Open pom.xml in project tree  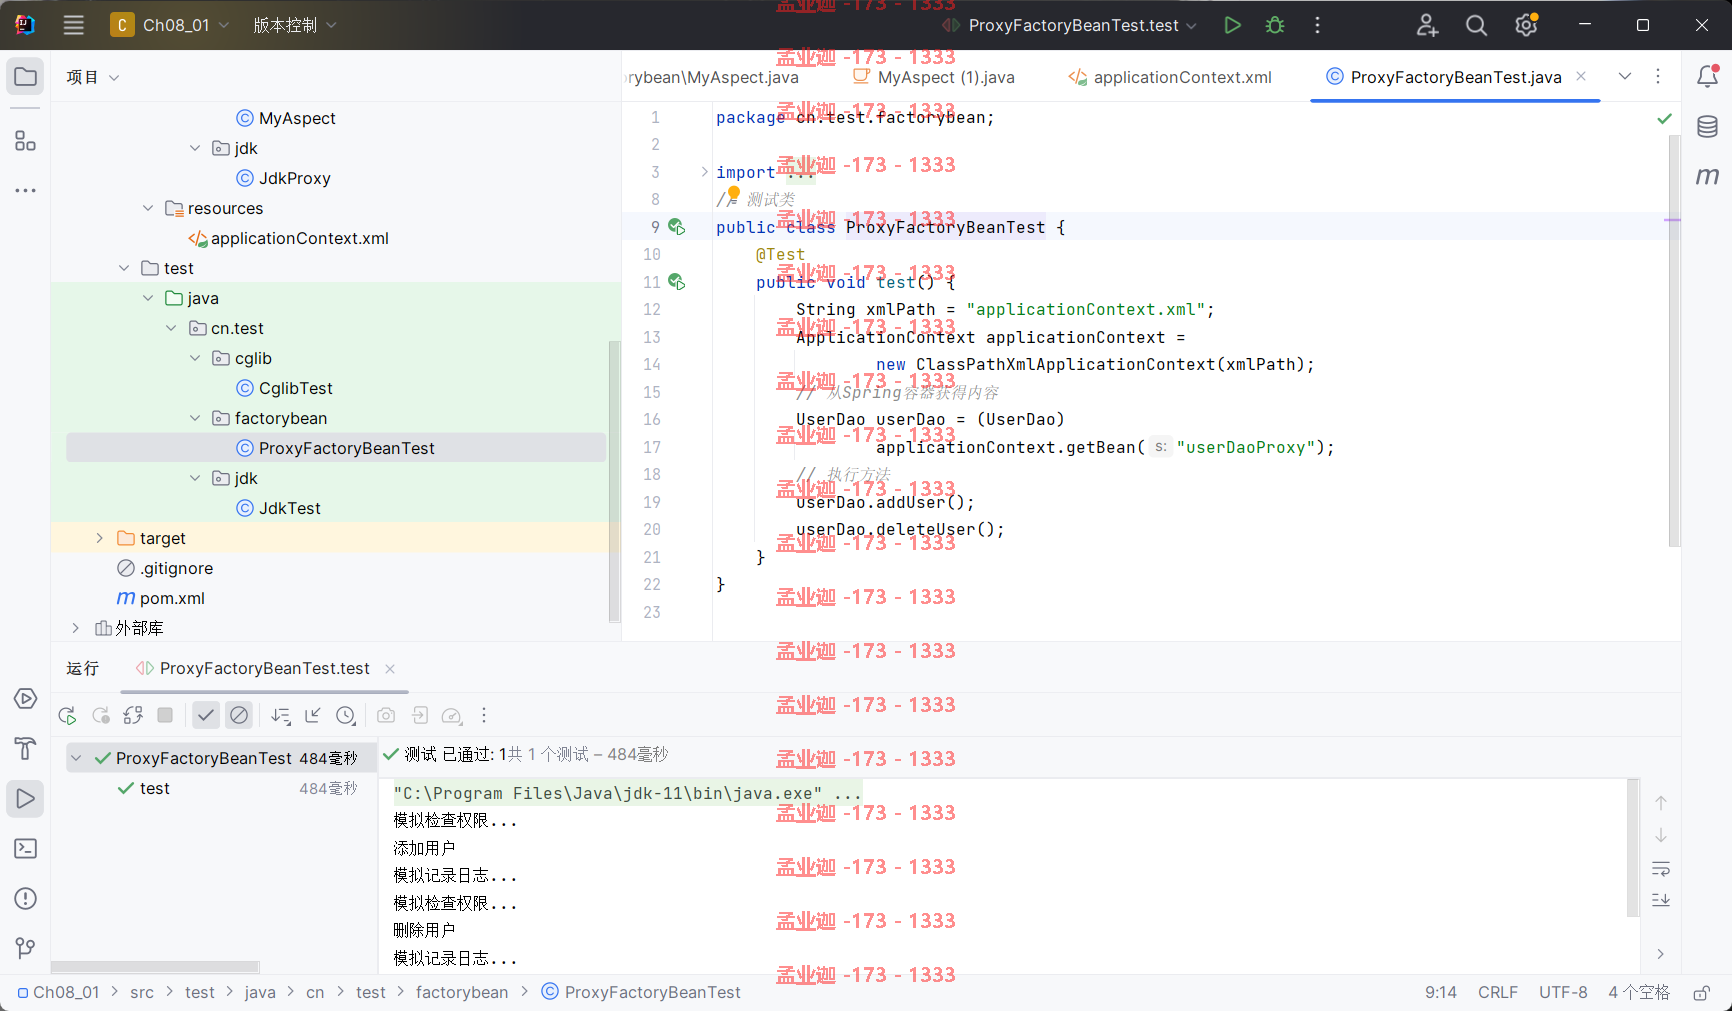172,598
